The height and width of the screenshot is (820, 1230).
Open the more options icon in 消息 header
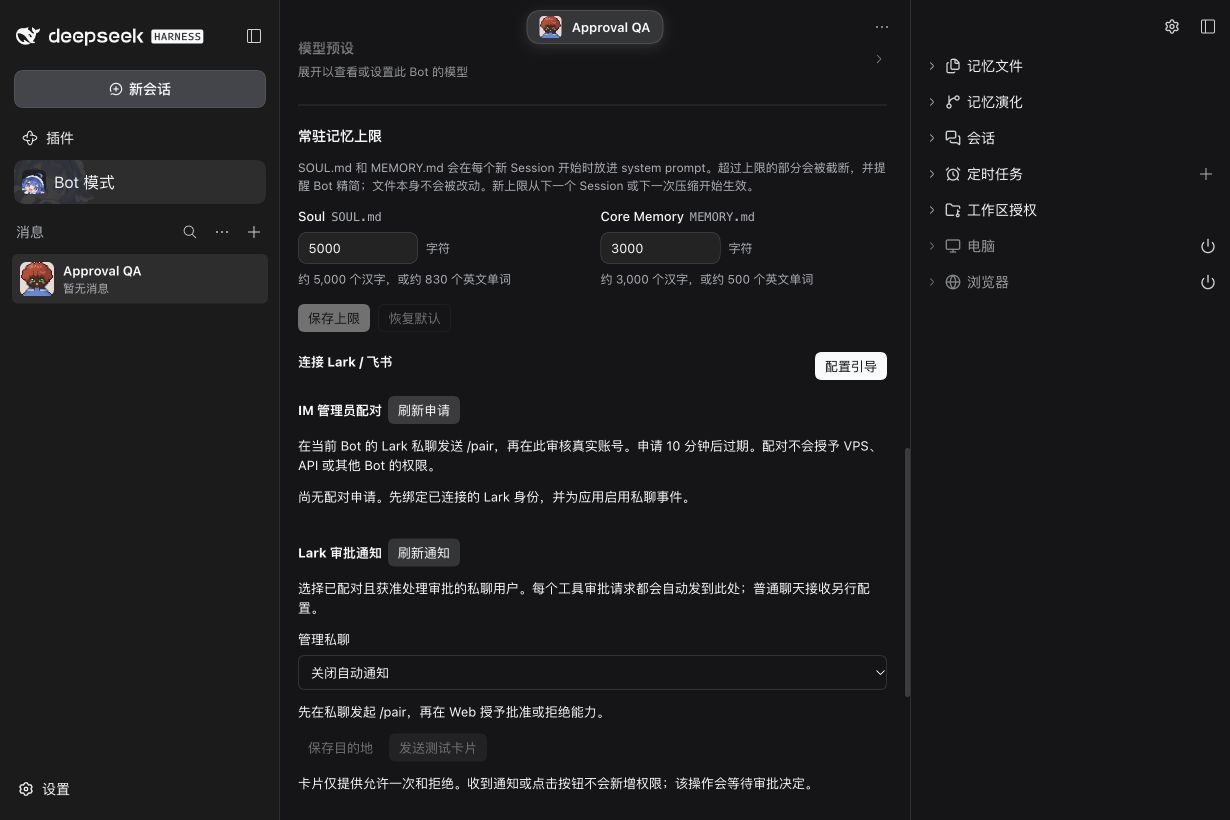pos(222,232)
